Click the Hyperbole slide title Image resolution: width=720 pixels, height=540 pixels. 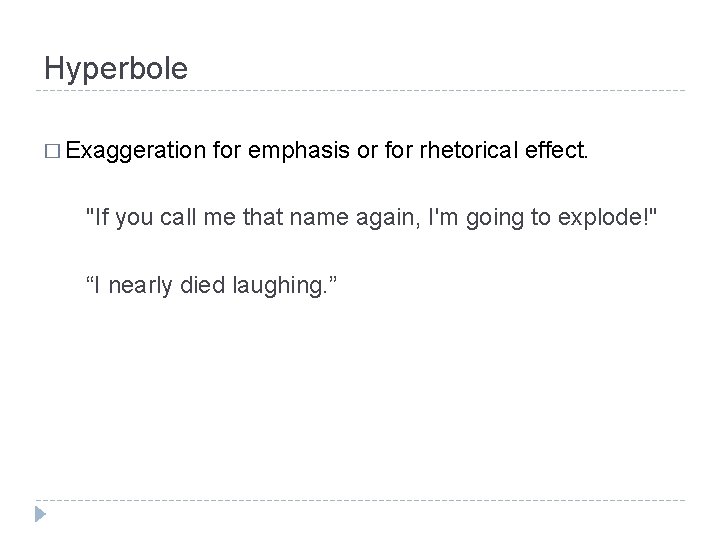tap(115, 68)
